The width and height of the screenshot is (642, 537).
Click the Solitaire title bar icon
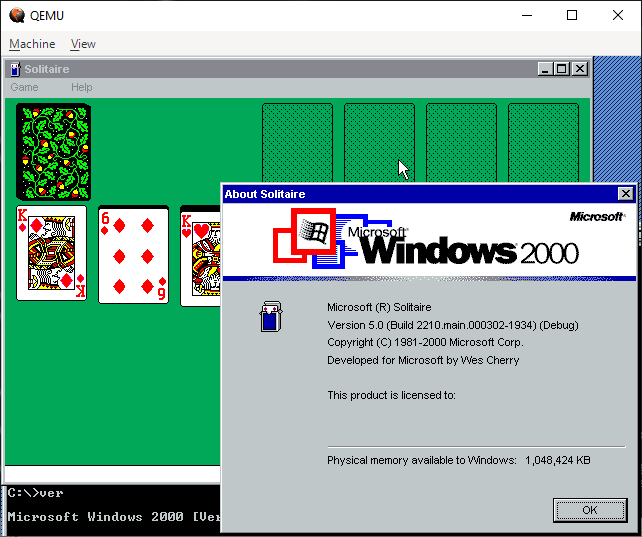pos(15,69)
